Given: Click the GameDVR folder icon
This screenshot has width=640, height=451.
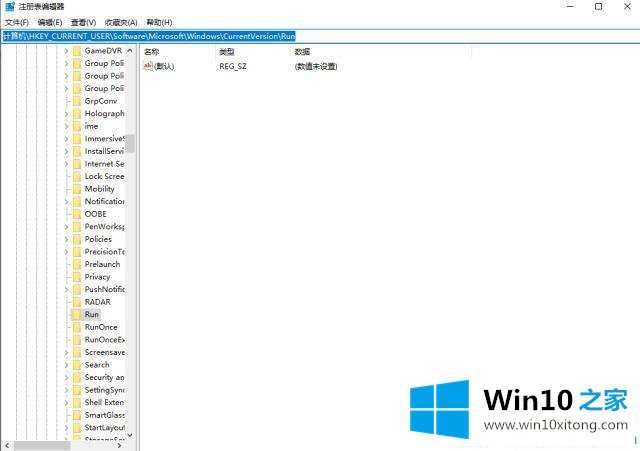Looking at the screenshot, I should pyautogui.click(x=77, y=51).
